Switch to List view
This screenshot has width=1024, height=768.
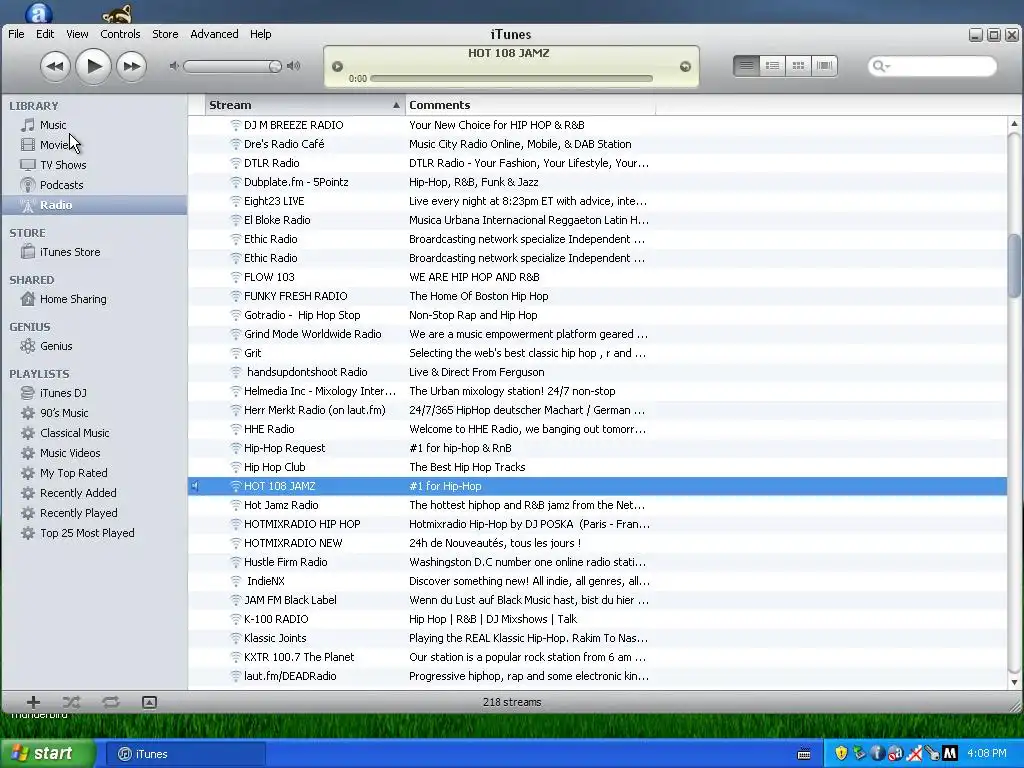[746, 65]
